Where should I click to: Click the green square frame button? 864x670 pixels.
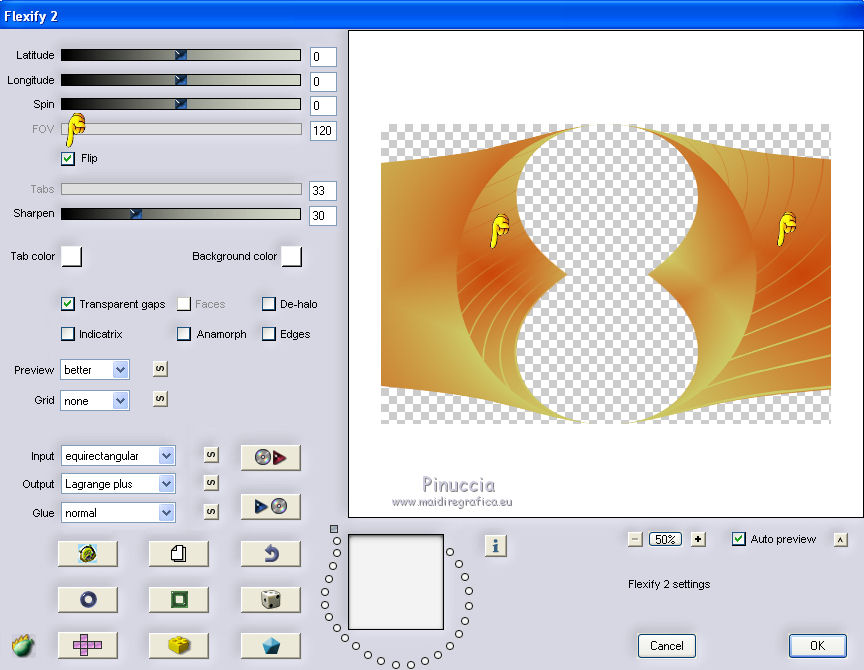[x=179, y=599]
